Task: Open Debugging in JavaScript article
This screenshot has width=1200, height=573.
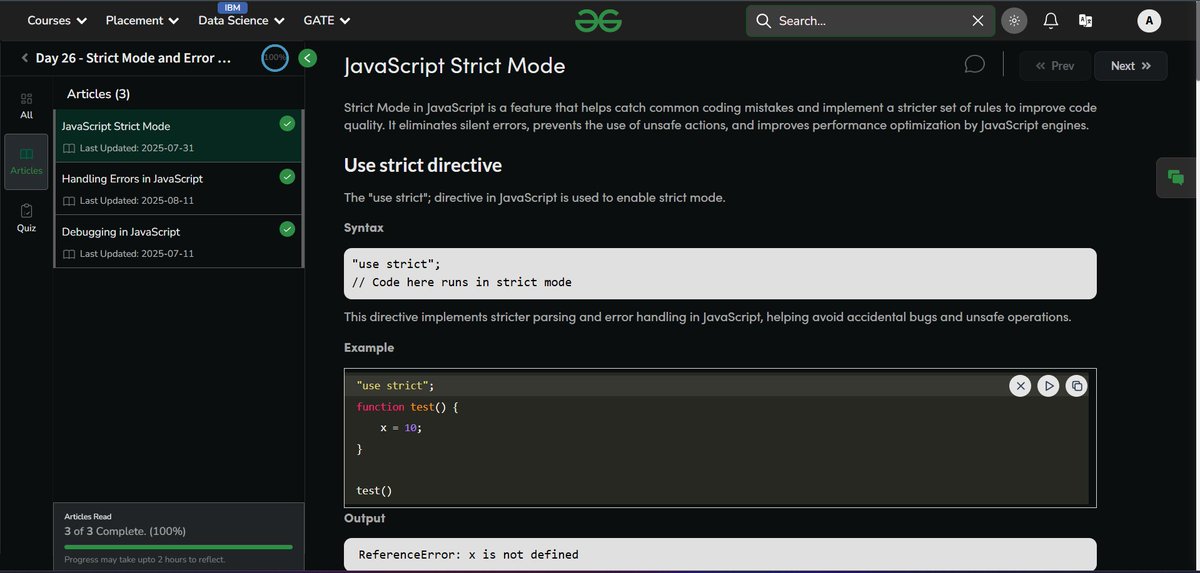Action: coord(178,241)
